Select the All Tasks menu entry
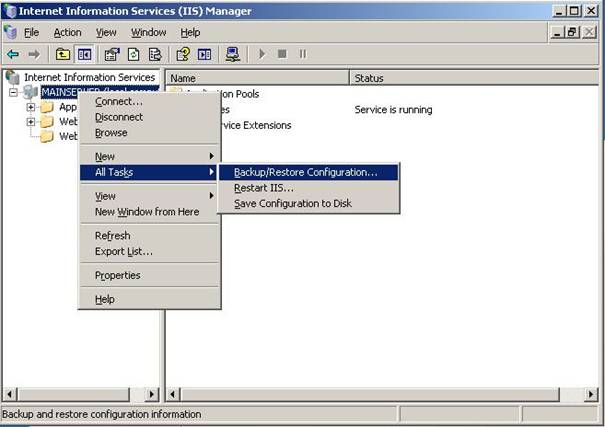Screen dimensions: 605x427 (x=148, y=172)
